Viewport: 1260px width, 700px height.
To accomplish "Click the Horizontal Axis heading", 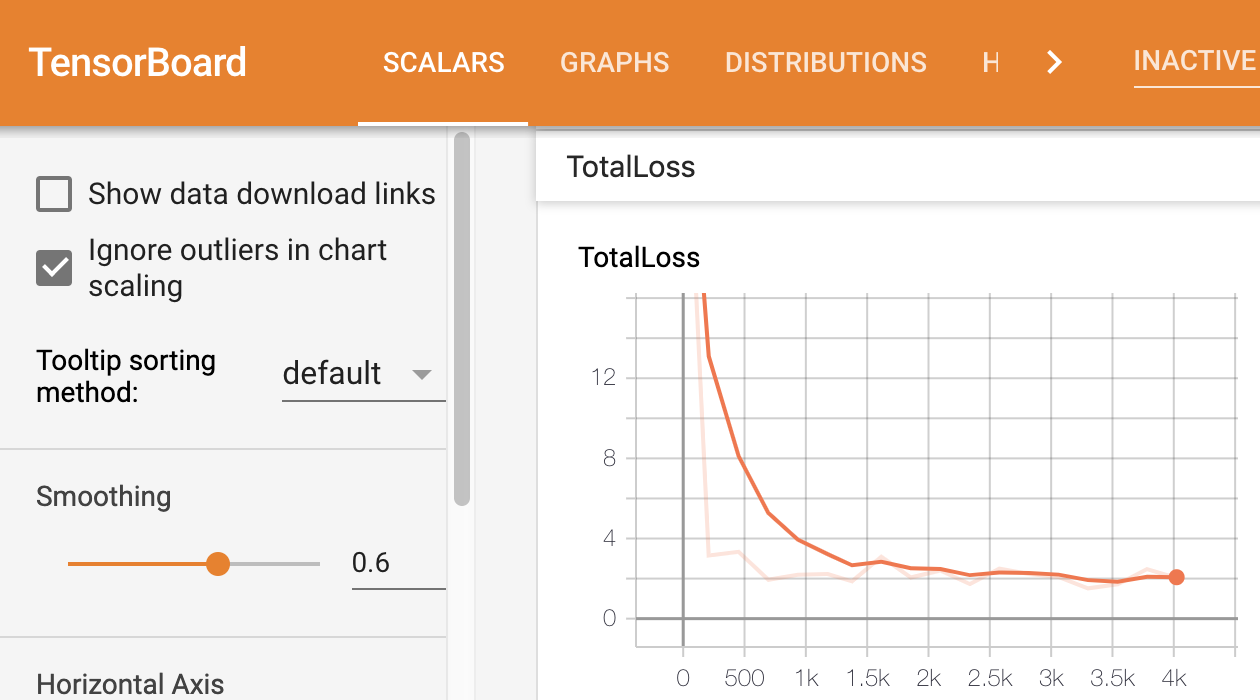I will click(x=130, y=685).
